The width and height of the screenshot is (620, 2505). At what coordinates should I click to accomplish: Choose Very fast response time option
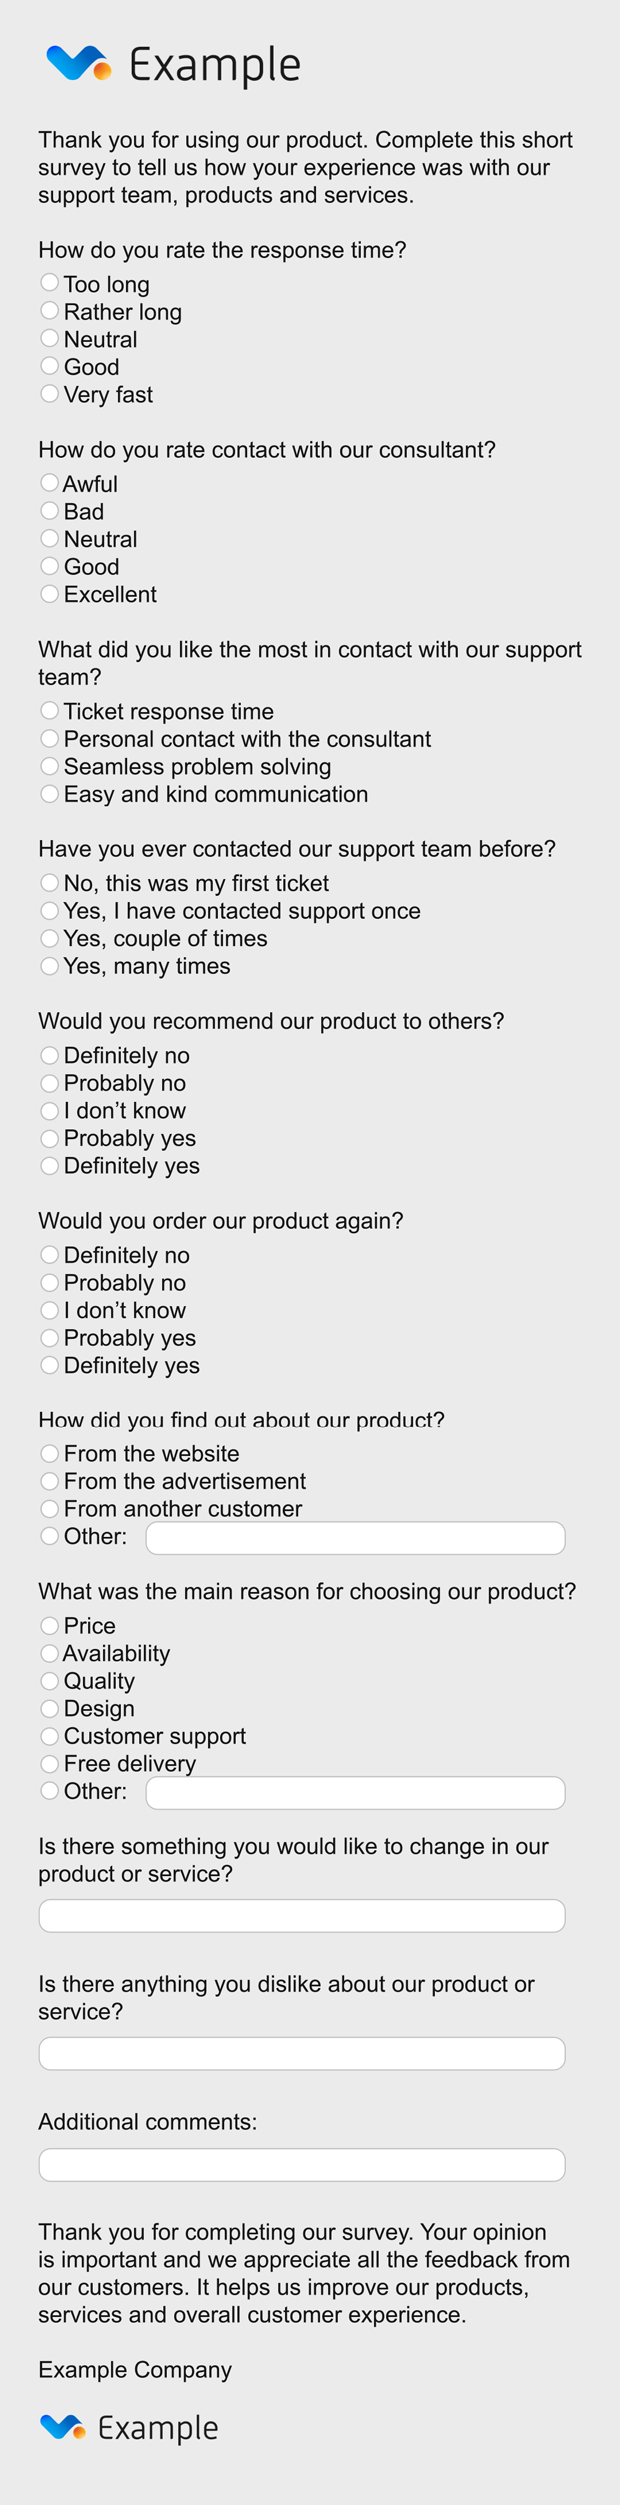tap(49, 393)
